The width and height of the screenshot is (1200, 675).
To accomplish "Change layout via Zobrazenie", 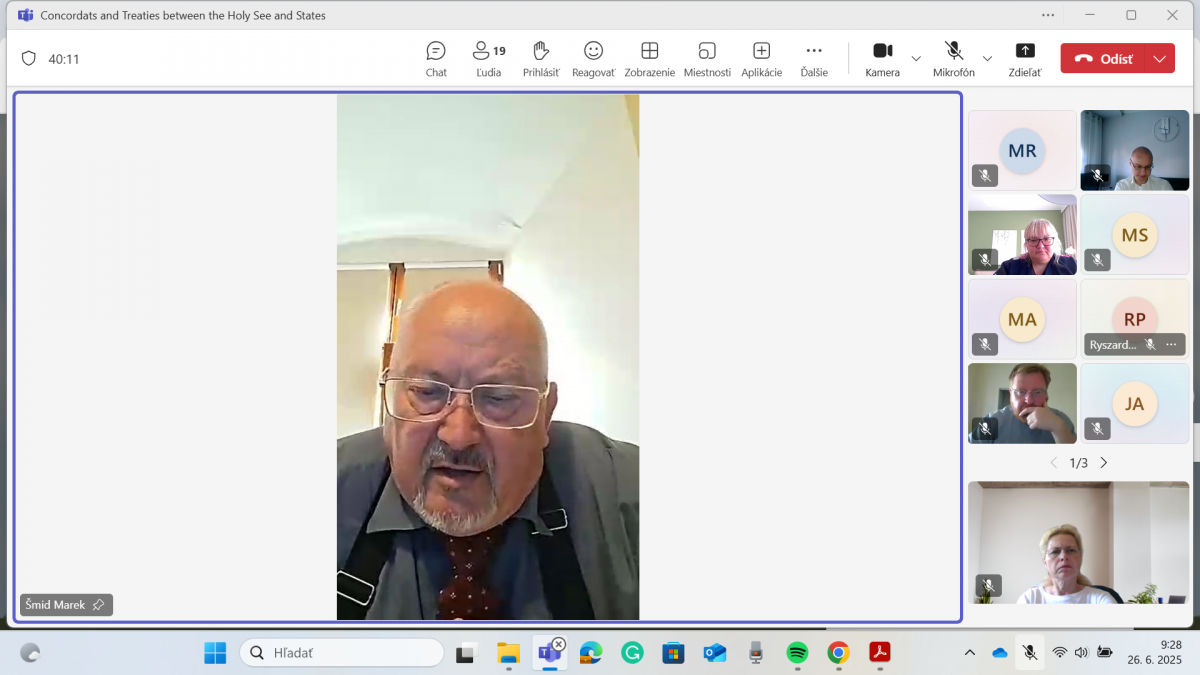I will [650, 59].
